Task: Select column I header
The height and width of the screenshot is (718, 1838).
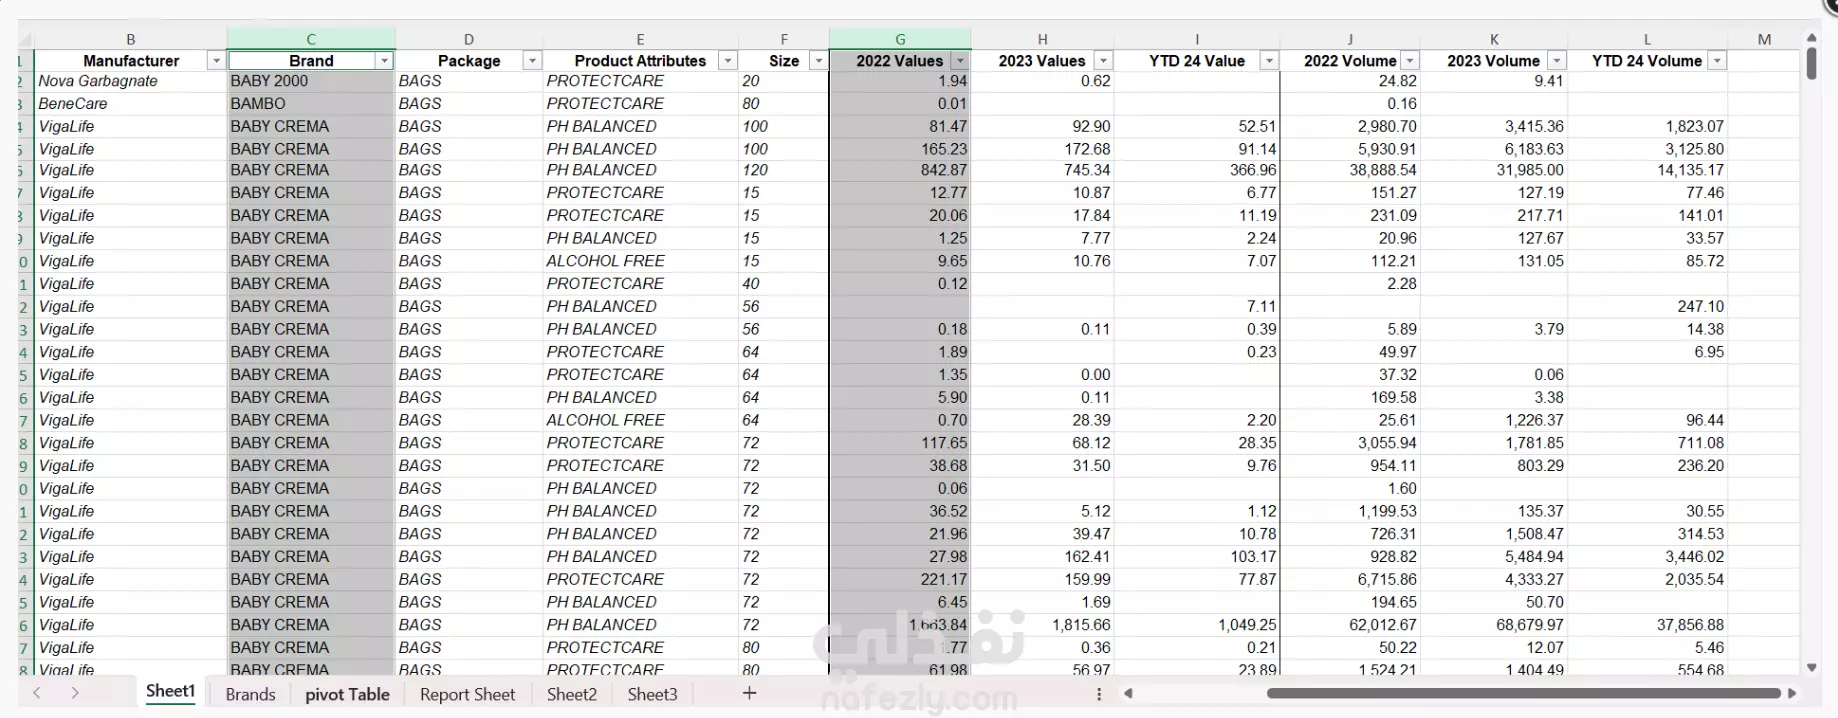Action: [x=1197, y=39]
